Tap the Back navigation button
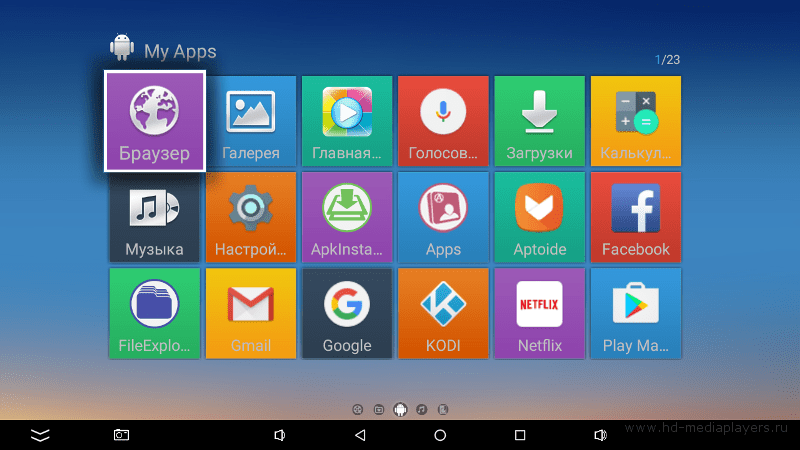The height and width of the screenshot is (450, 800). (x=360, y=435)
